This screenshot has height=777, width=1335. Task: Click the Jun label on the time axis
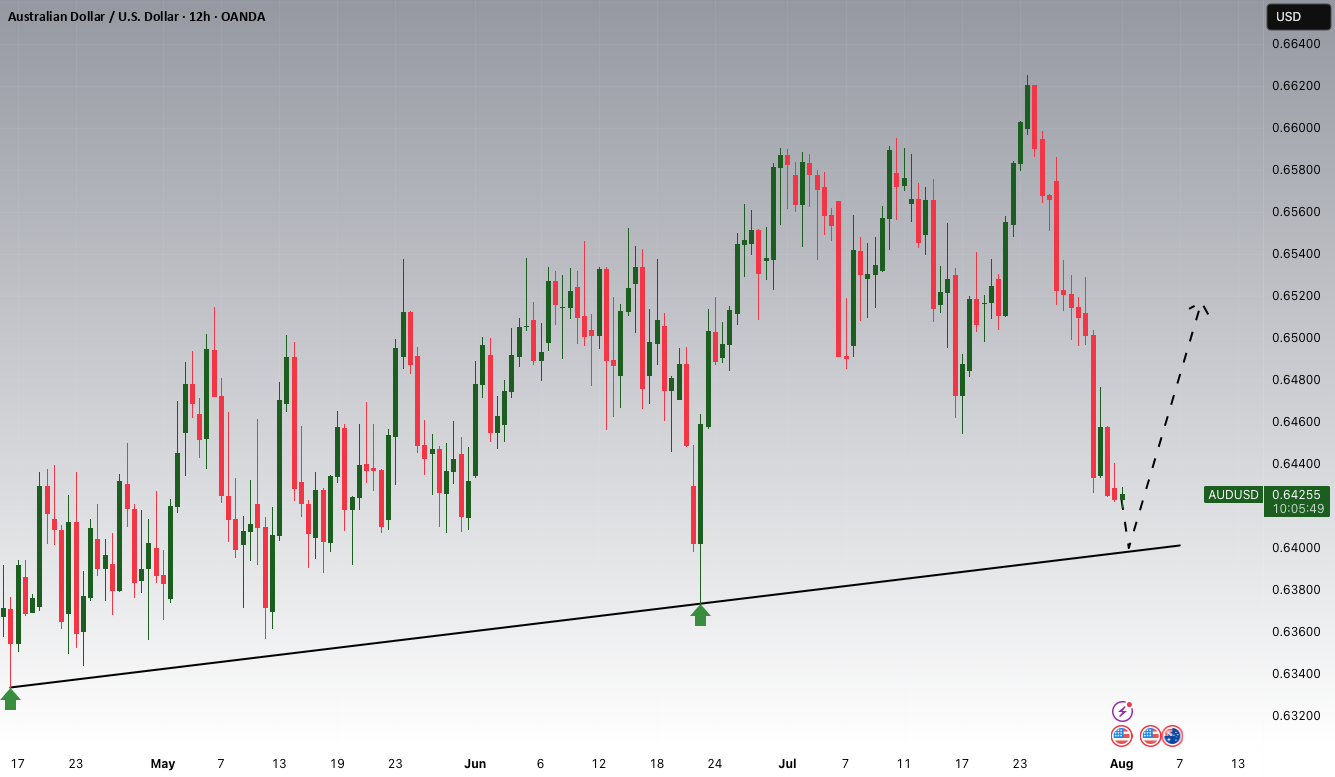tap(475, 764)
